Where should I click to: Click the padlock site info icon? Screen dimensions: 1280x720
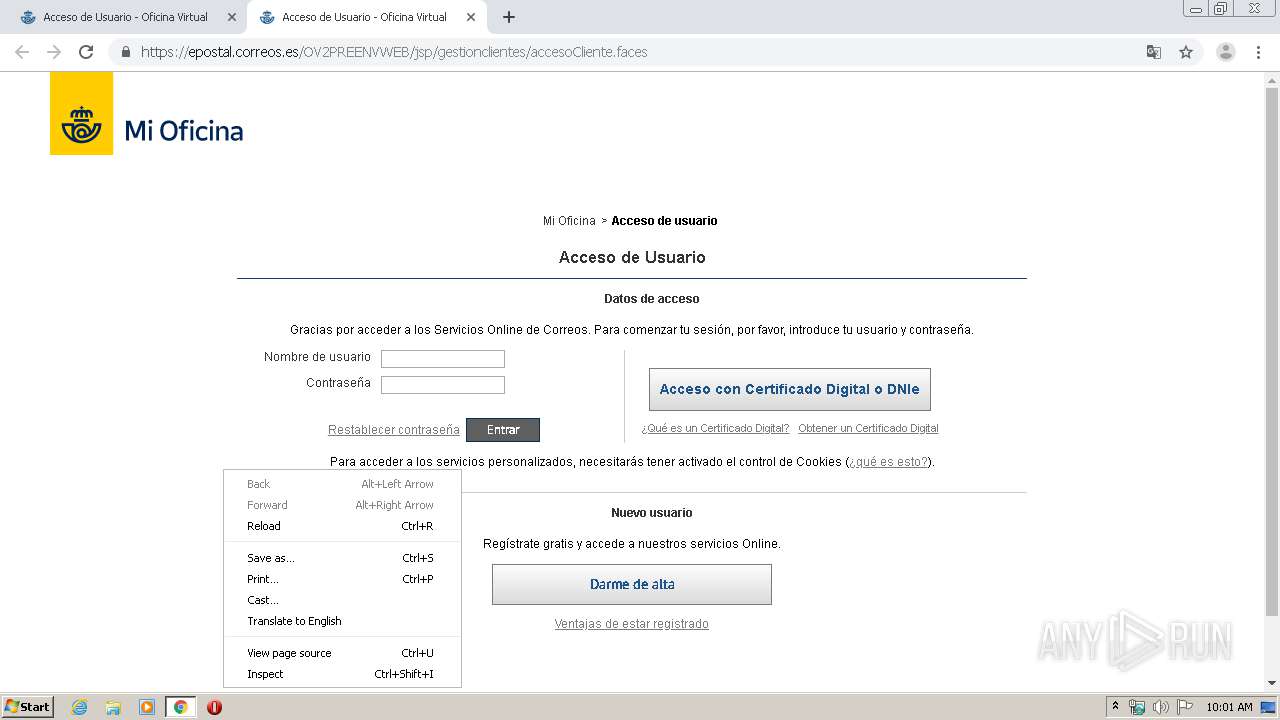click(126, 52)
